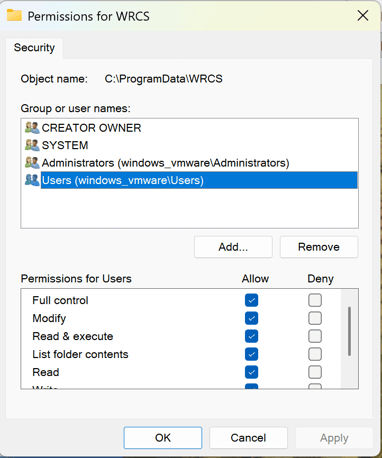Click the Cancel button
Viewport: 382px width, 458px height.
pyautogui.click(x=248, y=438)
